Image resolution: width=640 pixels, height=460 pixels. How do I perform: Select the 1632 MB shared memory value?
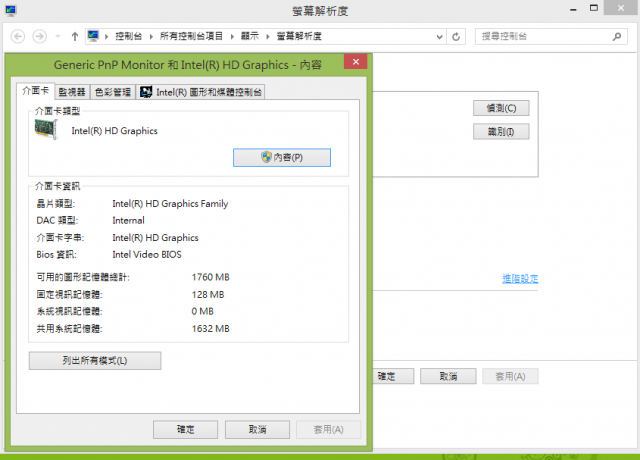(211, 329)
